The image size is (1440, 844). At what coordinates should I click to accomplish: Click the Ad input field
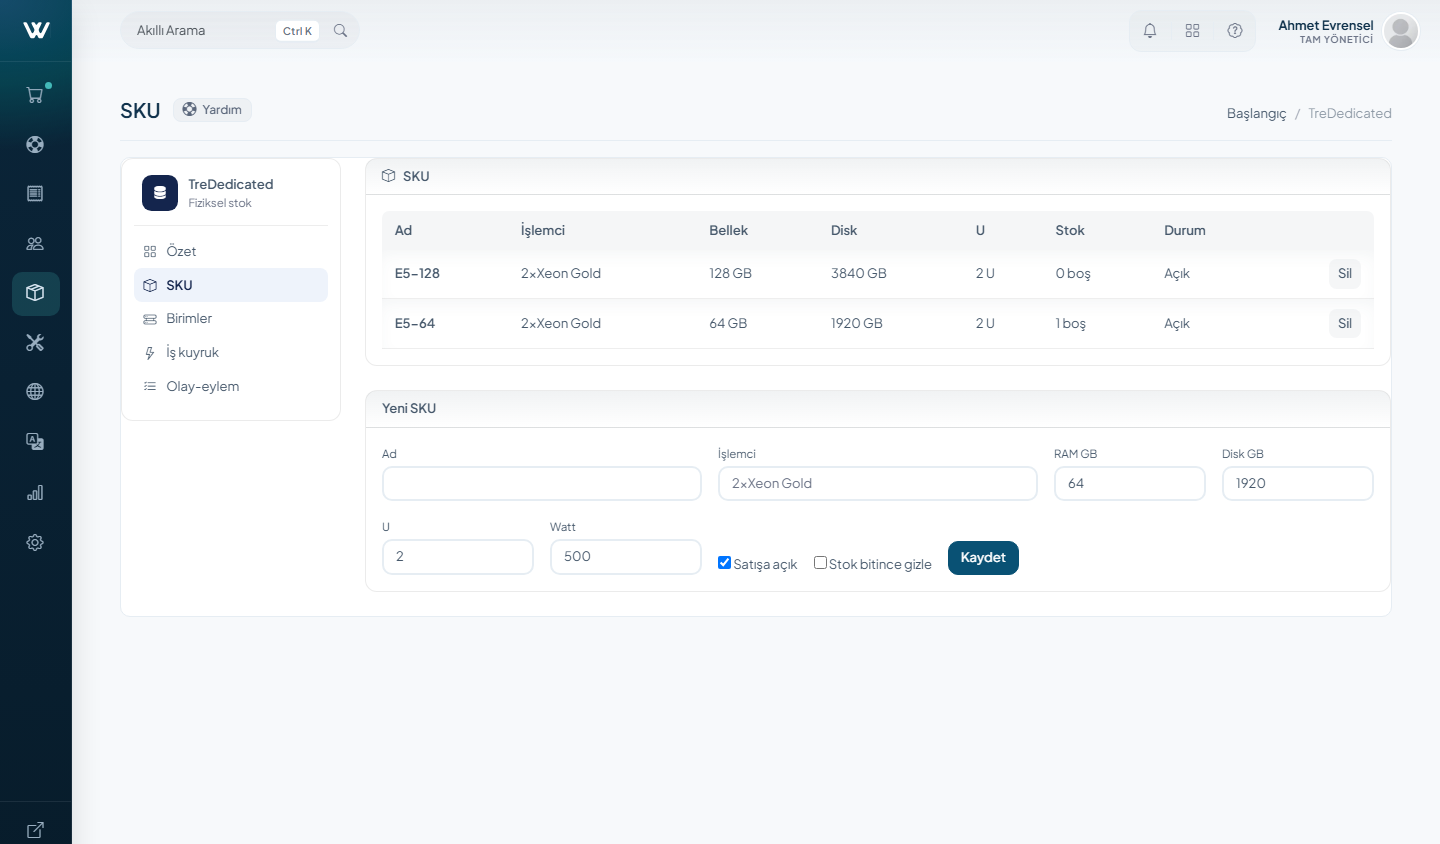pos(542,484)
